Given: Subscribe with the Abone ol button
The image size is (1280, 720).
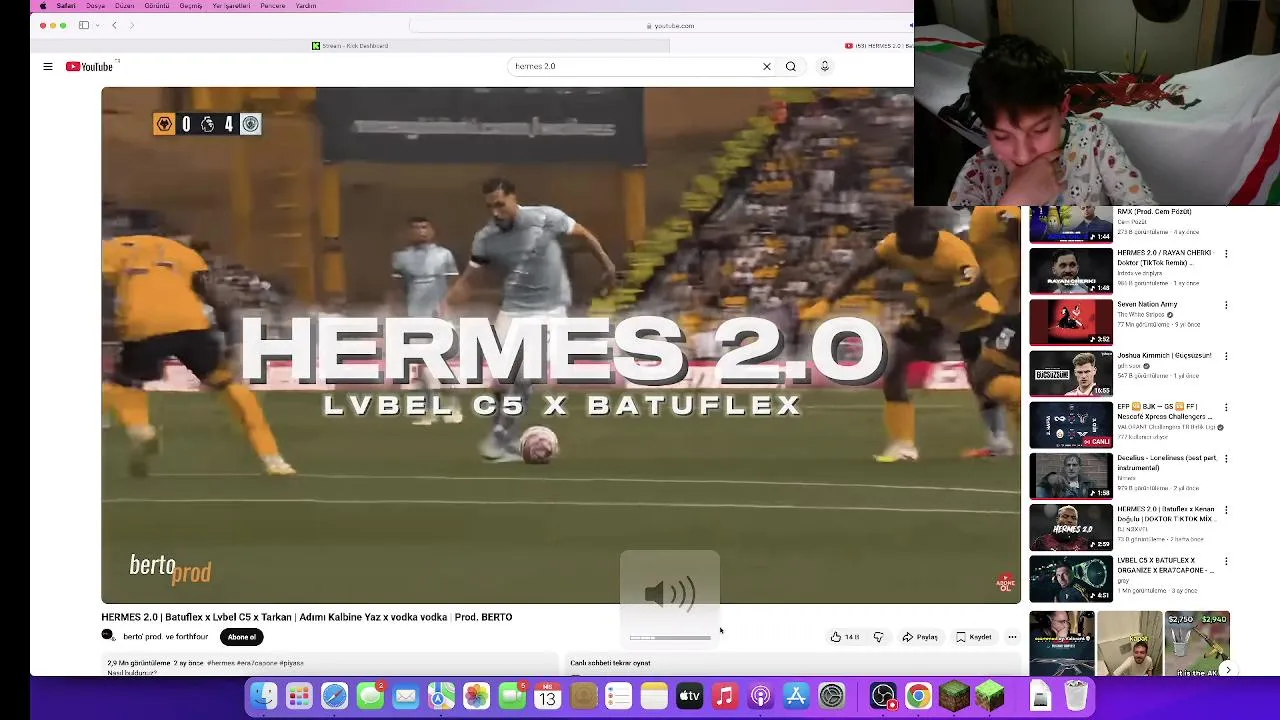Looking at the screenshot, I should [241, 637].
